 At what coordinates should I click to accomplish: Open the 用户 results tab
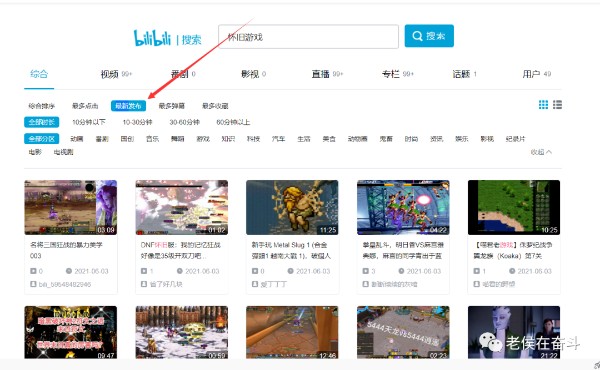(x=537, y=74)
